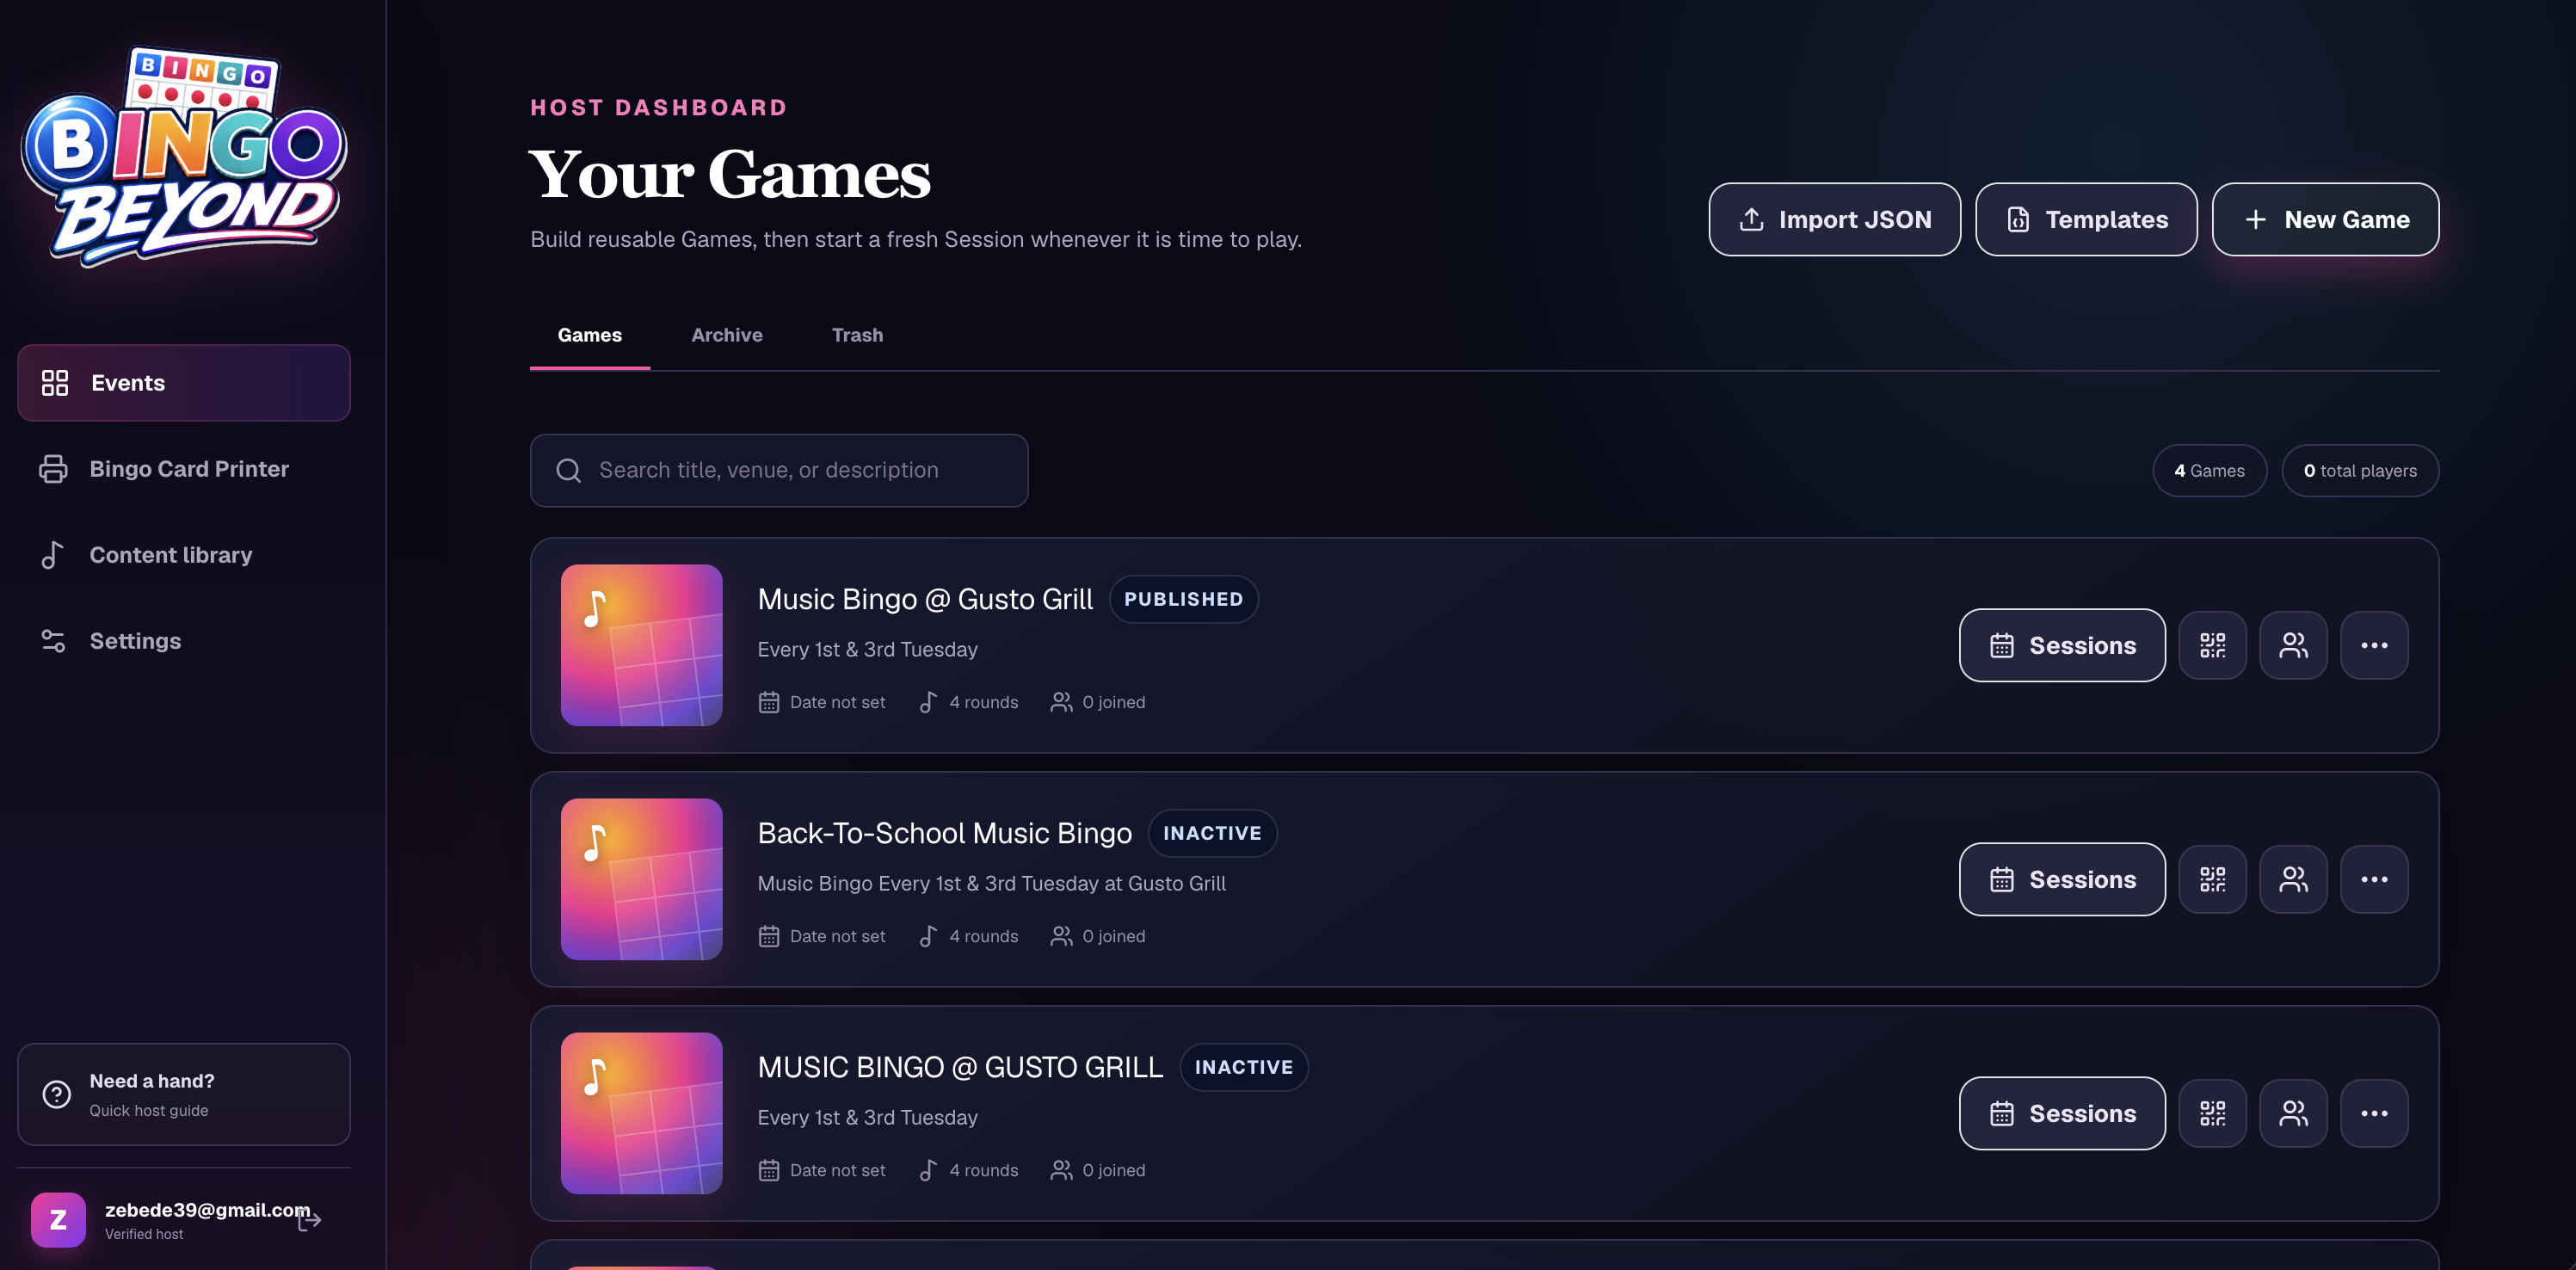Open more options for Music Bingo @ Gusto Grill
The image size is (2576, 1270).
click(2374, 645)
